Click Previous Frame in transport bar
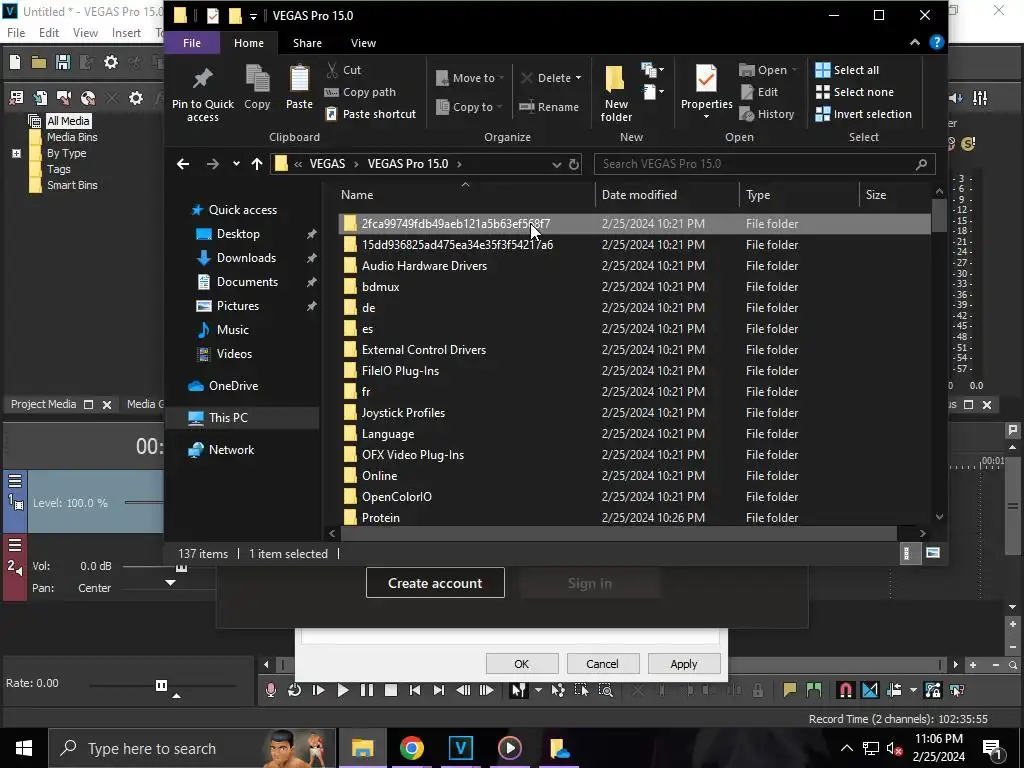The height and width of the screenshot is (768, 1024). coord(463,690)
